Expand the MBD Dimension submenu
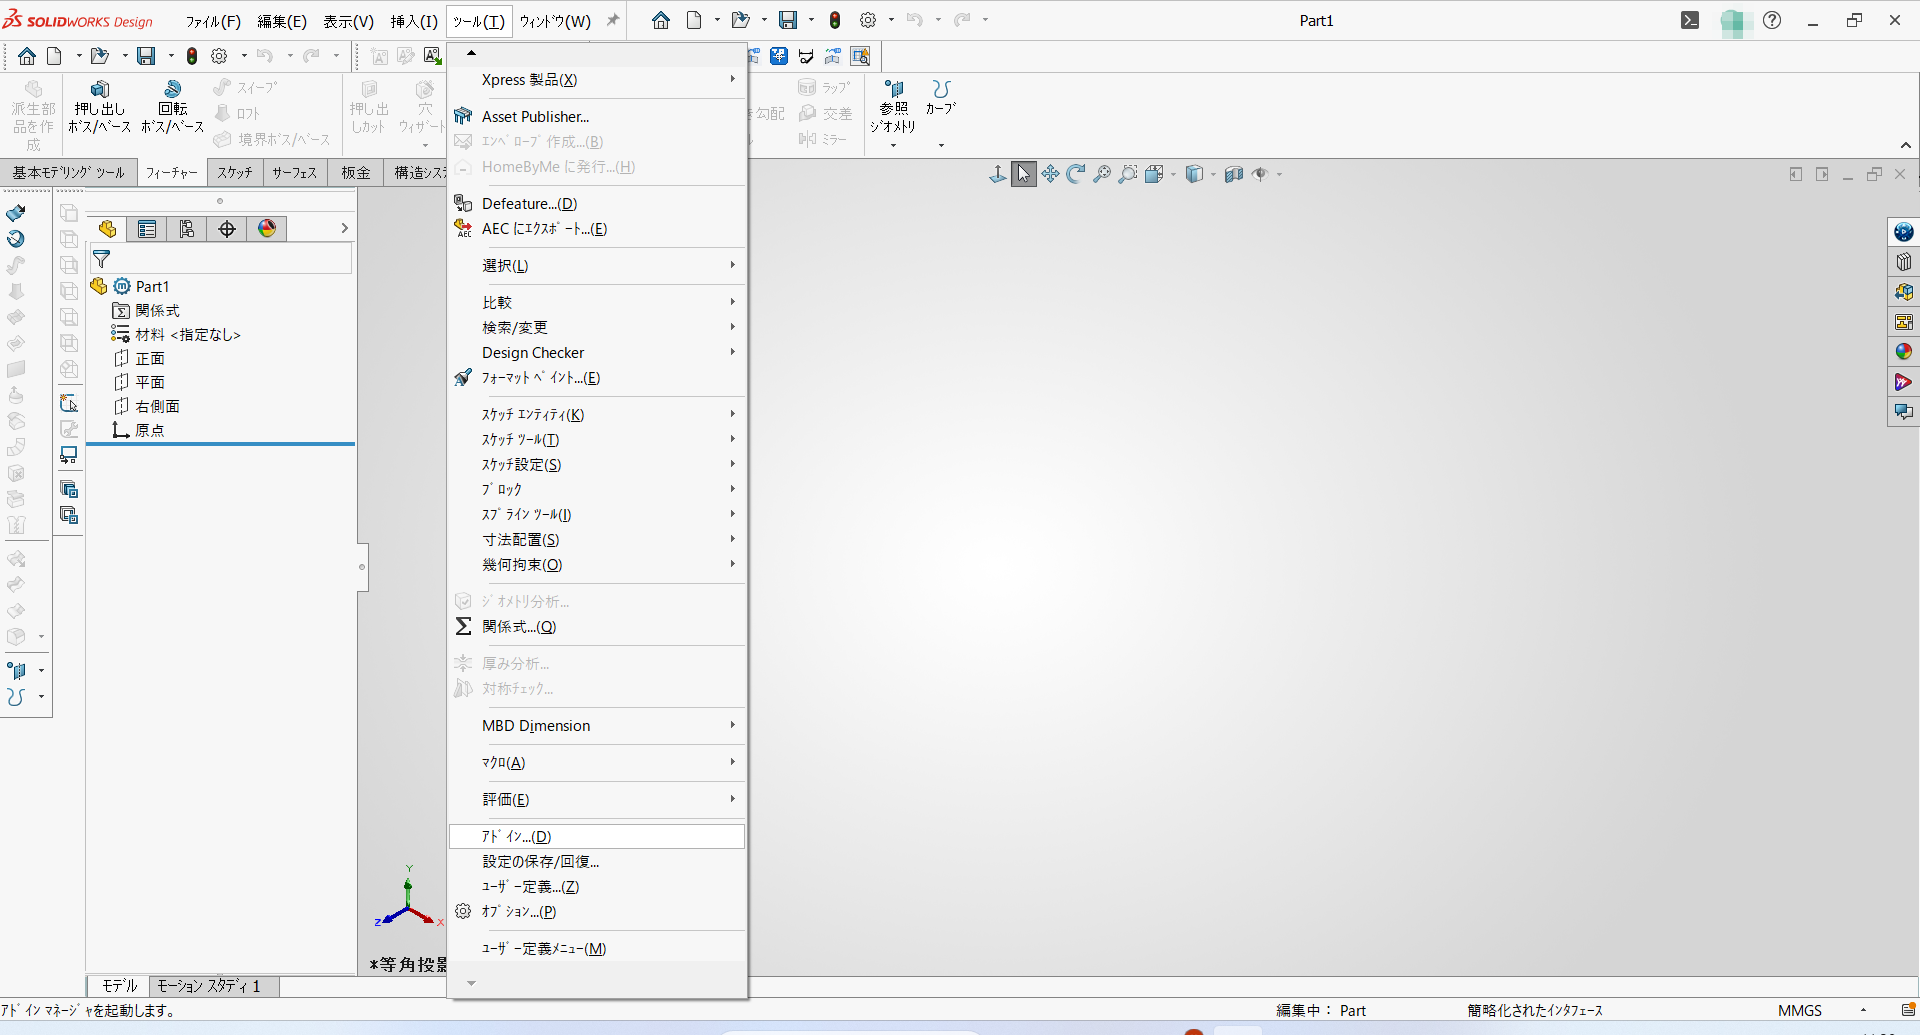 [x=597, y=726]
